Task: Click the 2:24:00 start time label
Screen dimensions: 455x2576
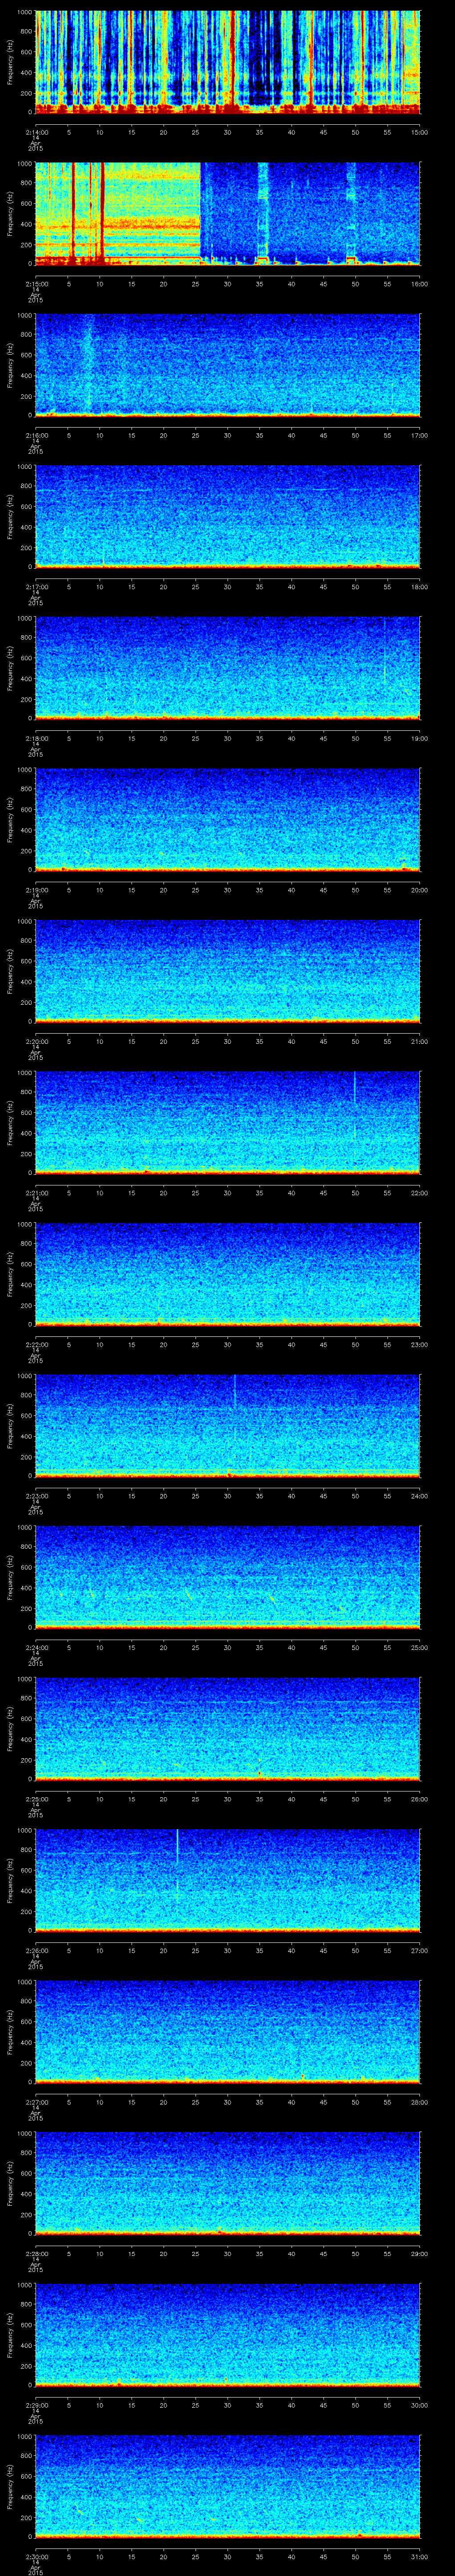Action: point(36,1647)
